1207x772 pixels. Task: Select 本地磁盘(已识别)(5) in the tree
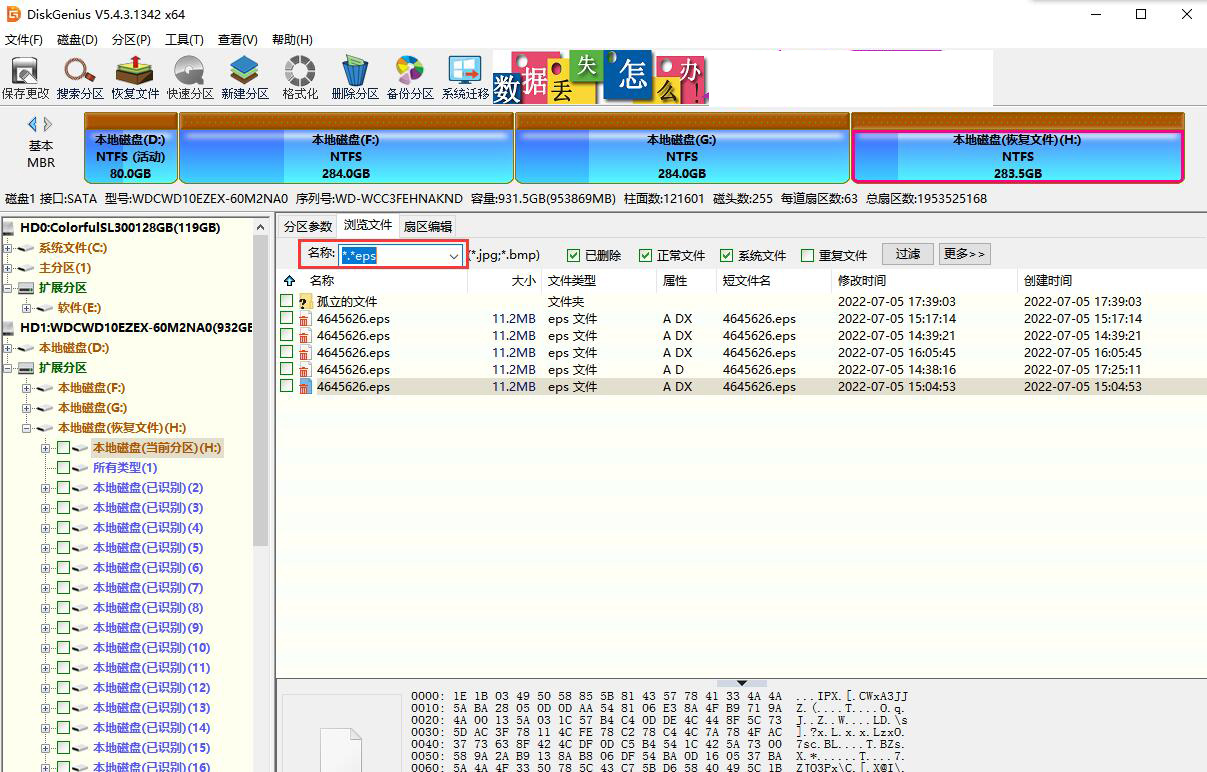[x=148, y=548]
